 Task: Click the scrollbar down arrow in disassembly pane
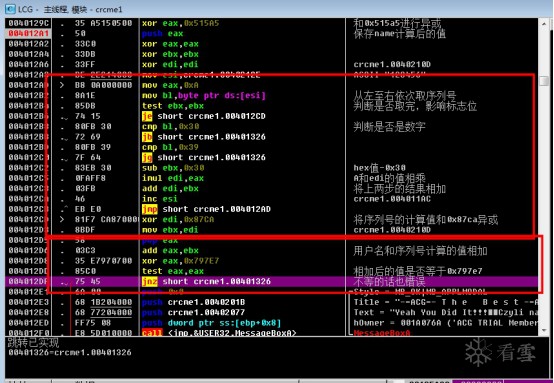544,331
